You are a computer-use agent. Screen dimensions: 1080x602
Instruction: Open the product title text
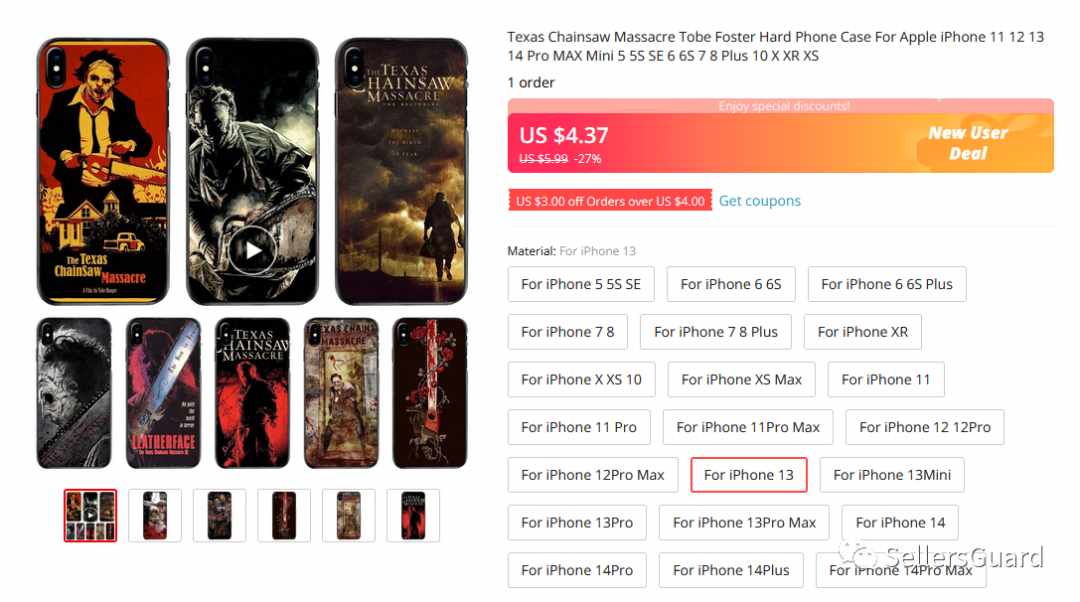(x=776, y=46)
